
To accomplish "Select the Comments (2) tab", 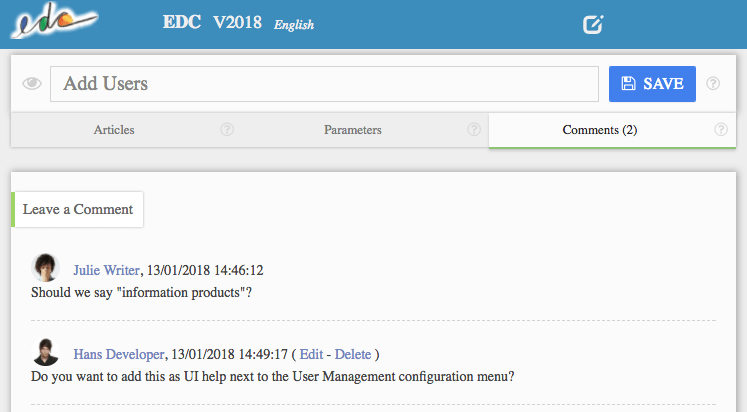I will tap(599, 130).
